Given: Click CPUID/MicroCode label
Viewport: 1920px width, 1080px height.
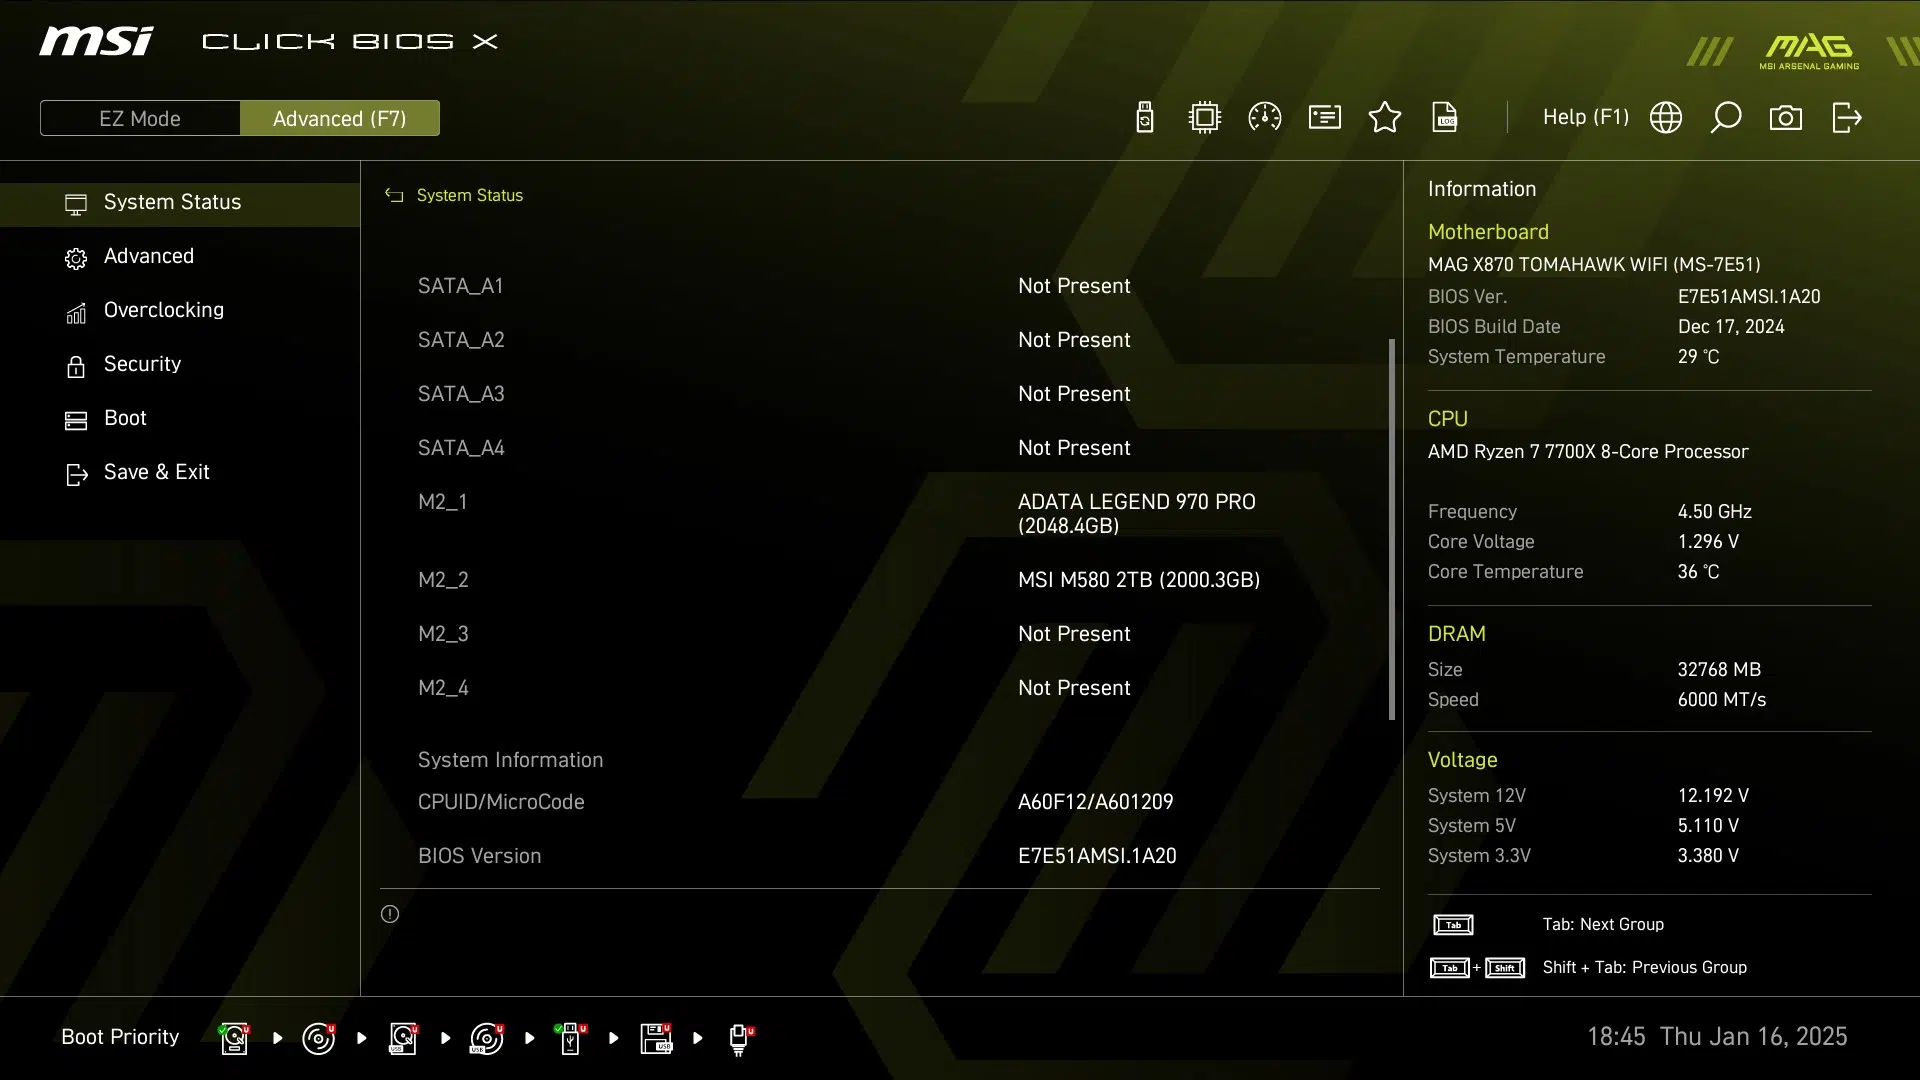Looking at the screenshot, I should [501, 802].
